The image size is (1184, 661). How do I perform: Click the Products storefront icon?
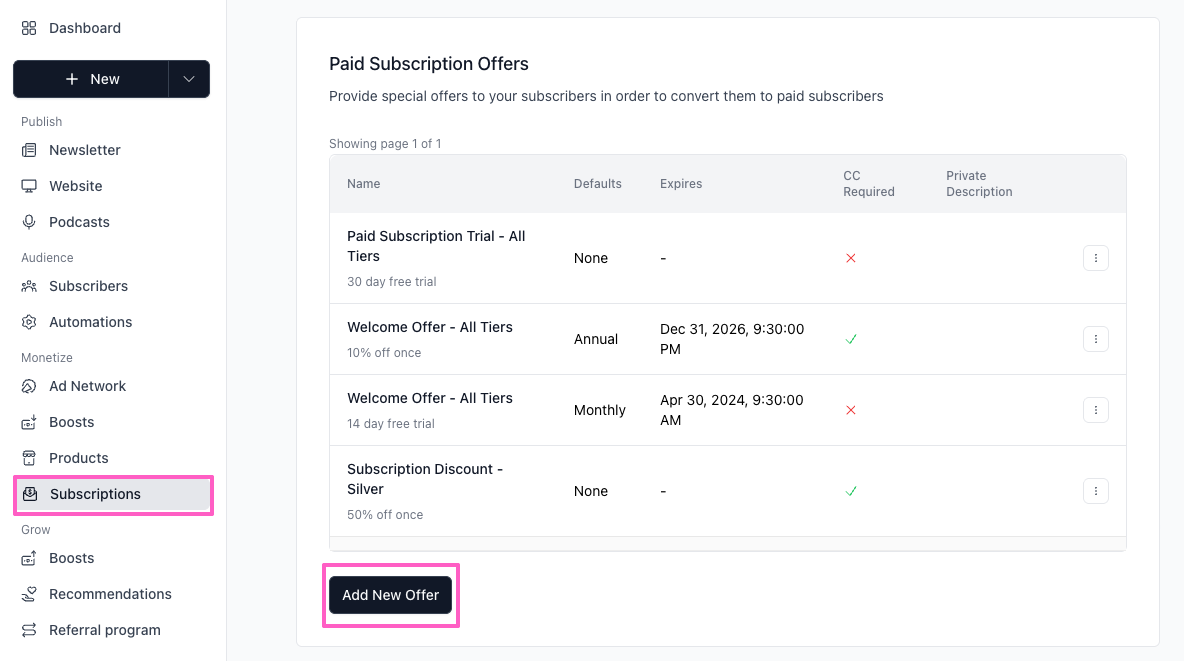29,458
